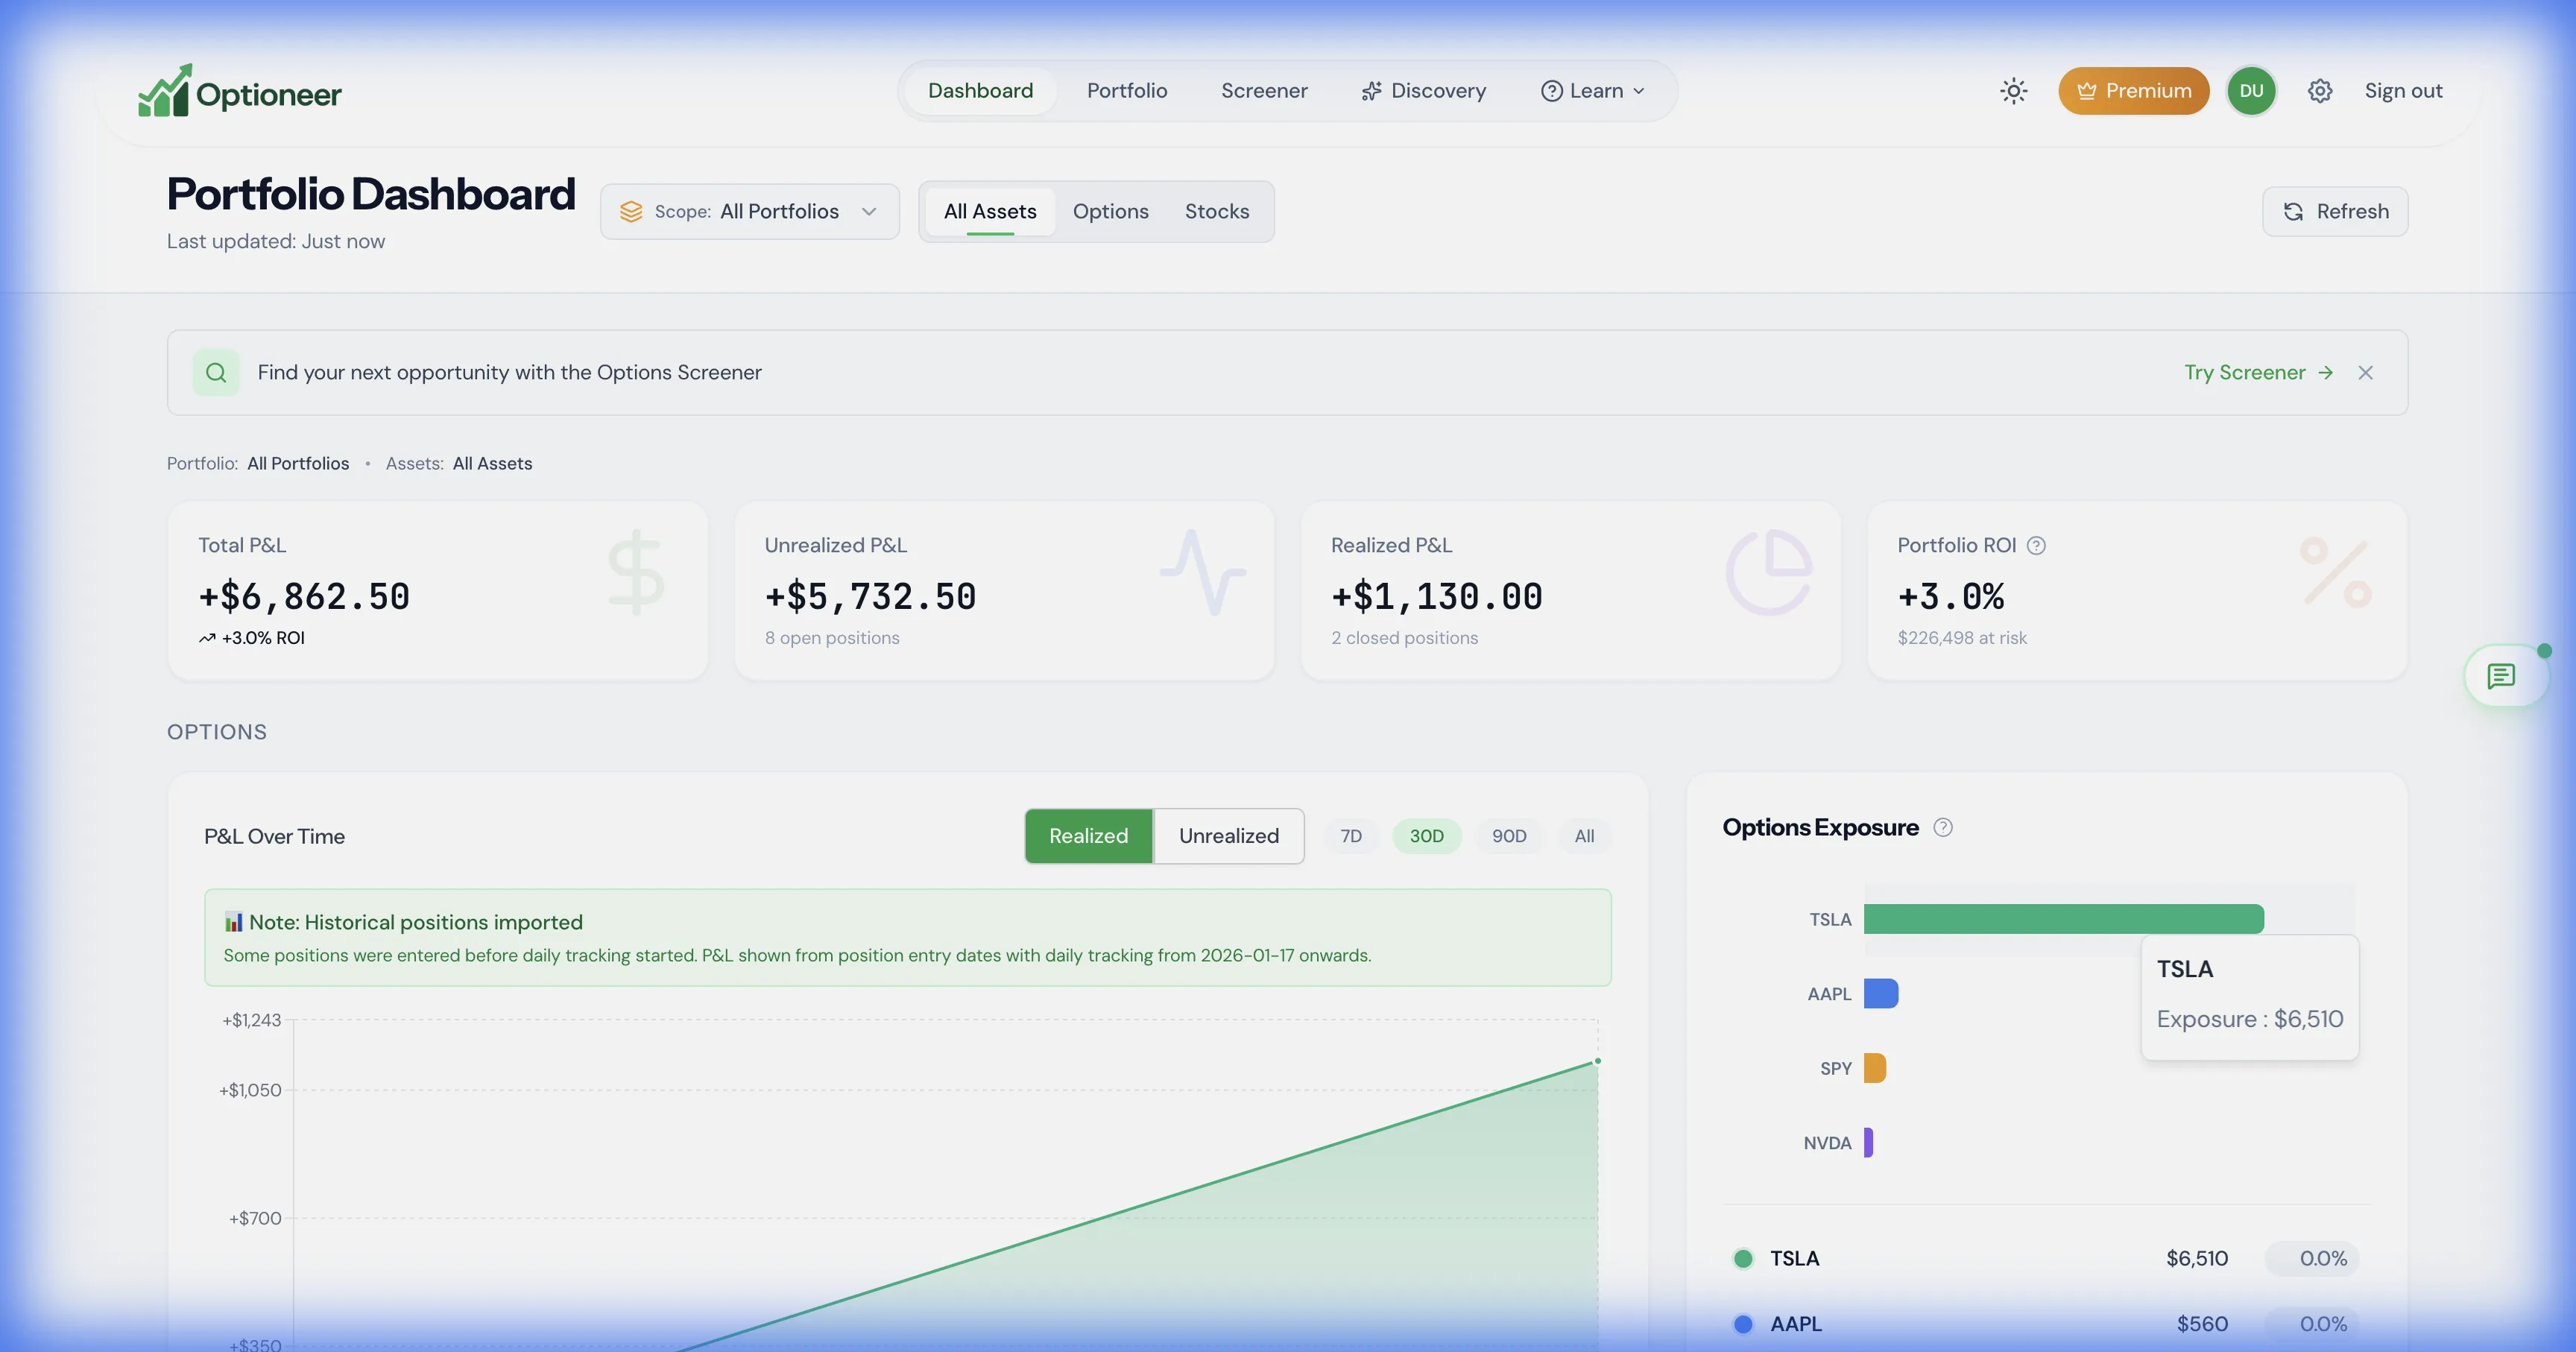Image resolution: width=2576 pixels, height=1352 pixels.
Task: Dismiss the Options Screener banner
Action: 2365,372
